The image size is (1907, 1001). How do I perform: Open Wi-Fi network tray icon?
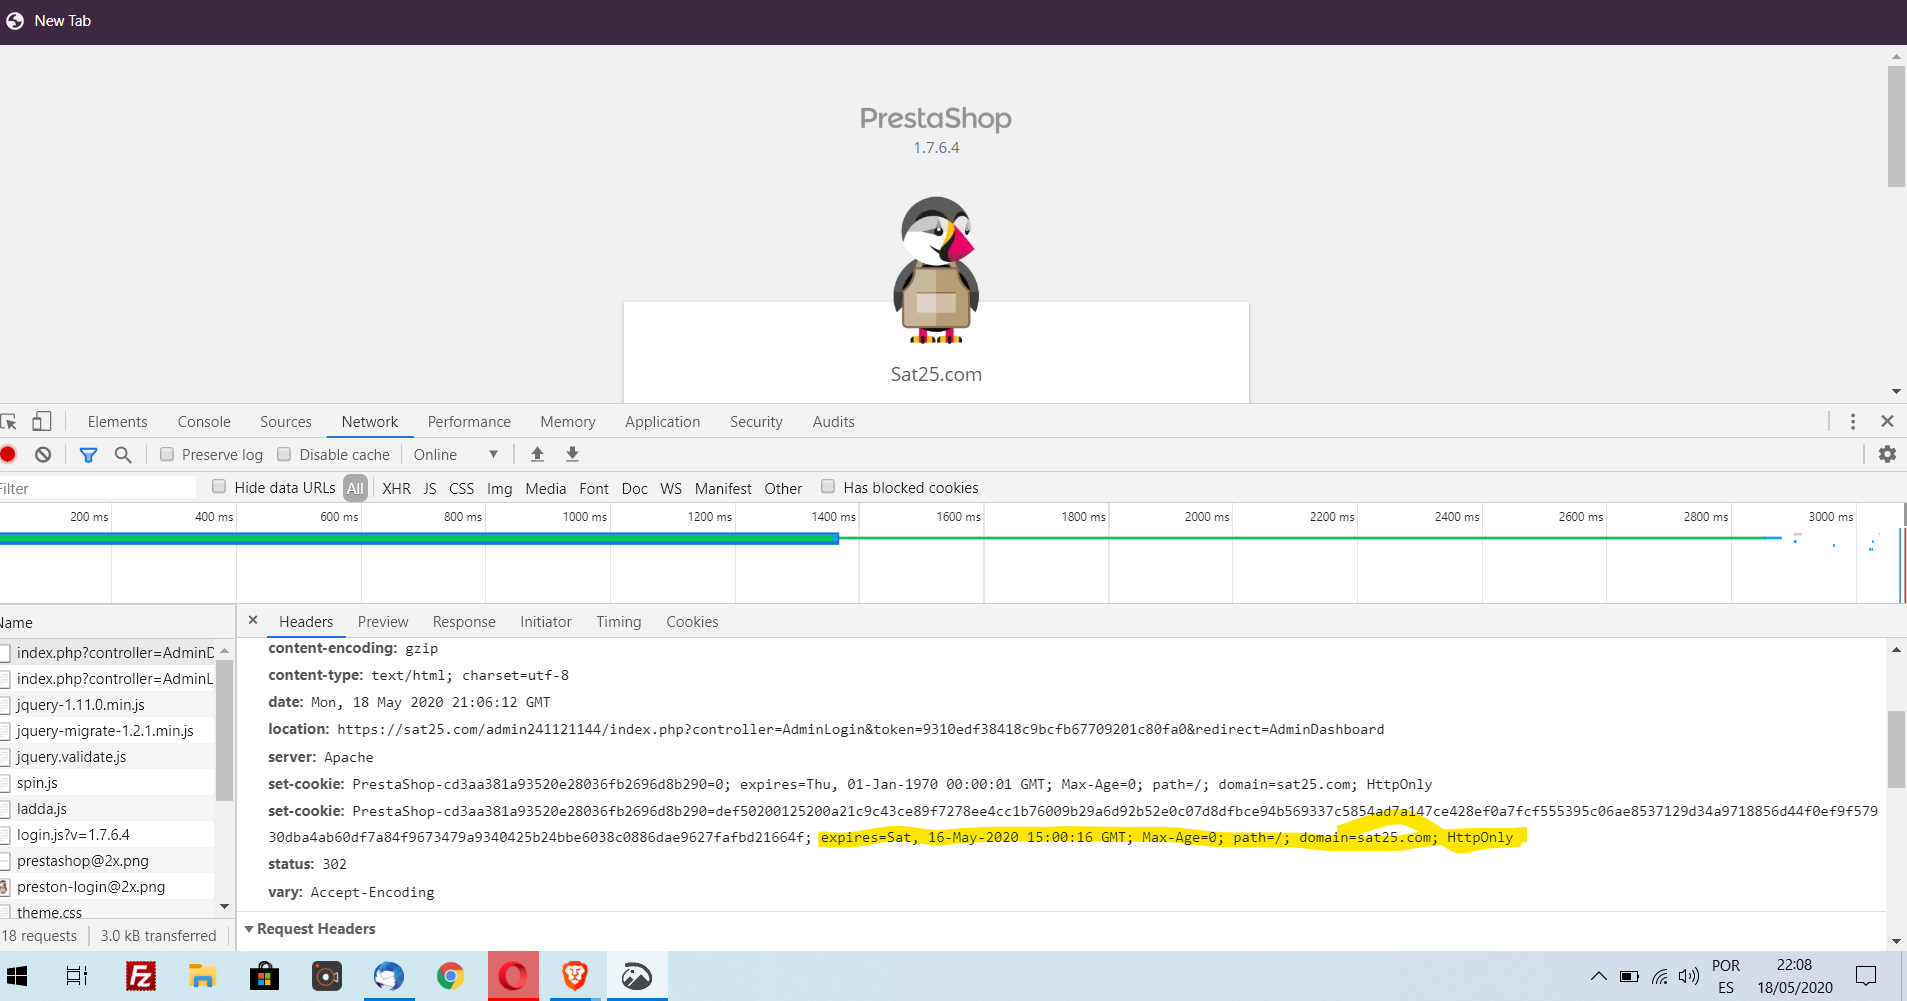[1660, 976]
